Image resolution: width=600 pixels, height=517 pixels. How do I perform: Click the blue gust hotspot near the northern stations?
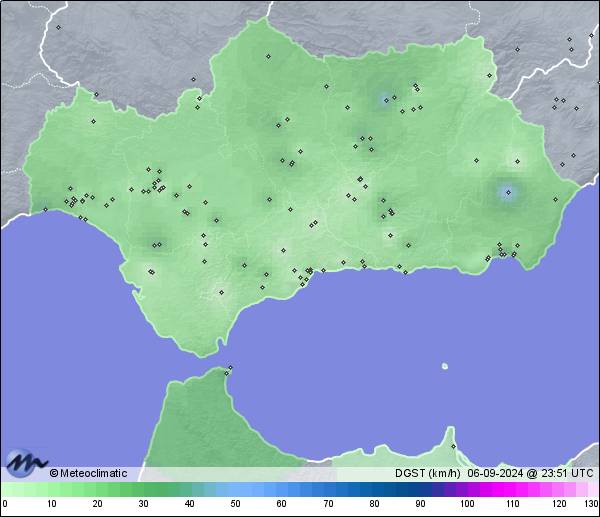[x=384, y=99]
